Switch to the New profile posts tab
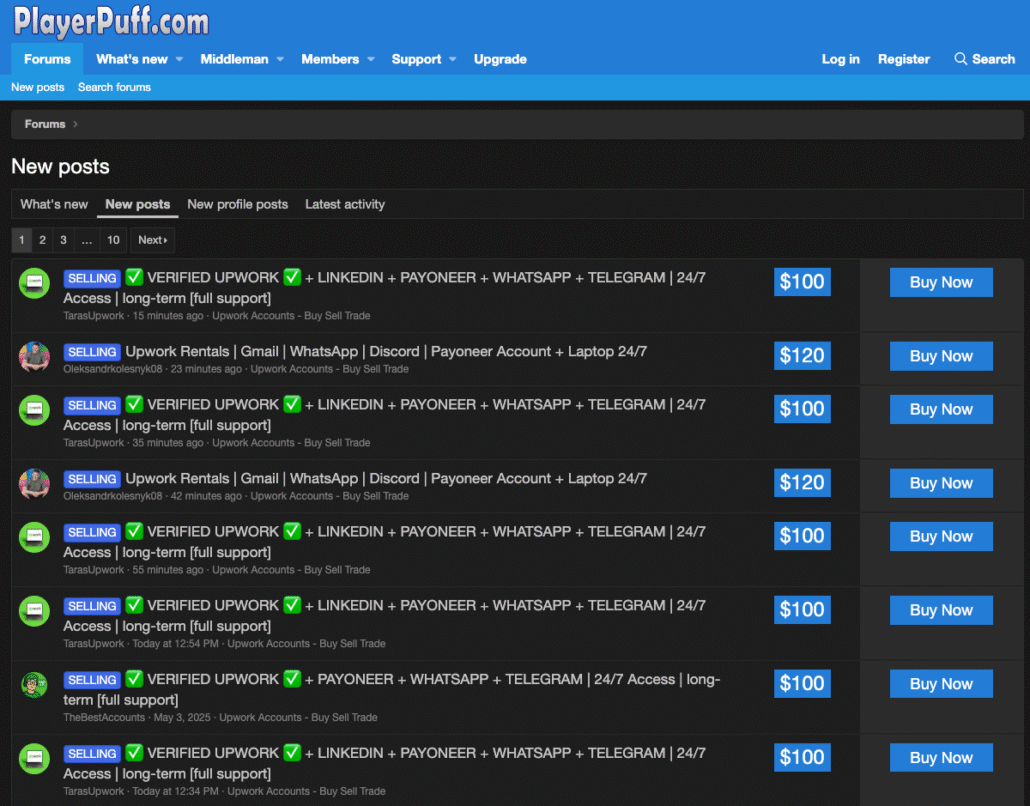 click(x=237, y=204)
